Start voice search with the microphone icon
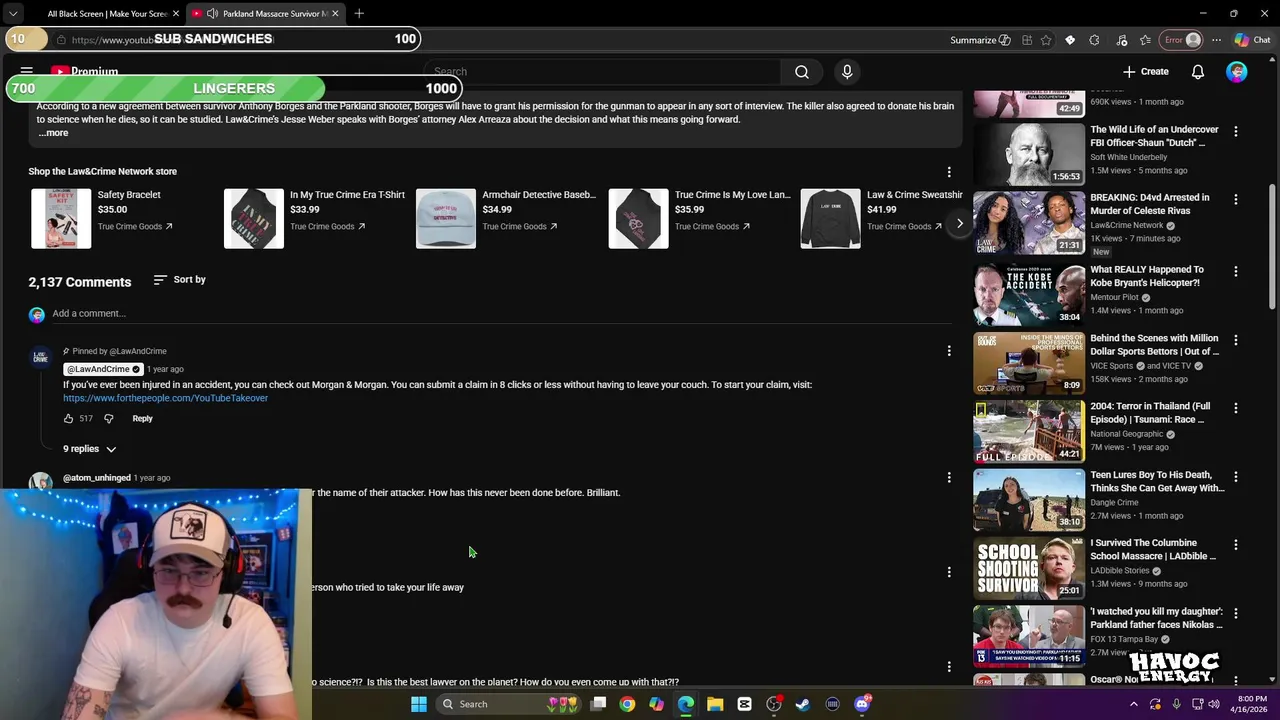The width and height of the screenshot is (1280, 720). click(847, 72)
